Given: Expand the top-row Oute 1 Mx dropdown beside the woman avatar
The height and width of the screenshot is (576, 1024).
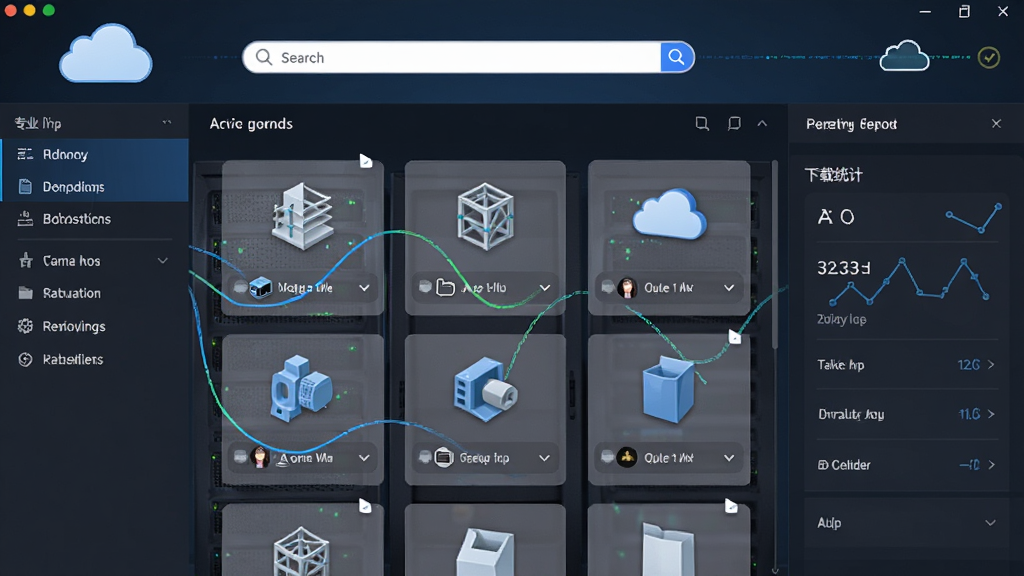Looking at the screenshot, I should tap(729, 288).
